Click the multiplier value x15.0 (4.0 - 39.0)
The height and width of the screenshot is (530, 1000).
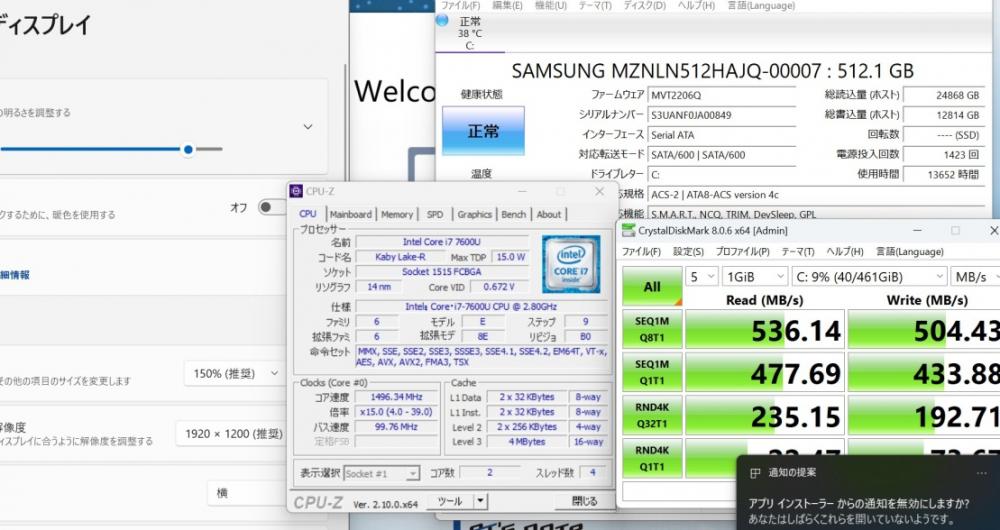pos(395,412)
